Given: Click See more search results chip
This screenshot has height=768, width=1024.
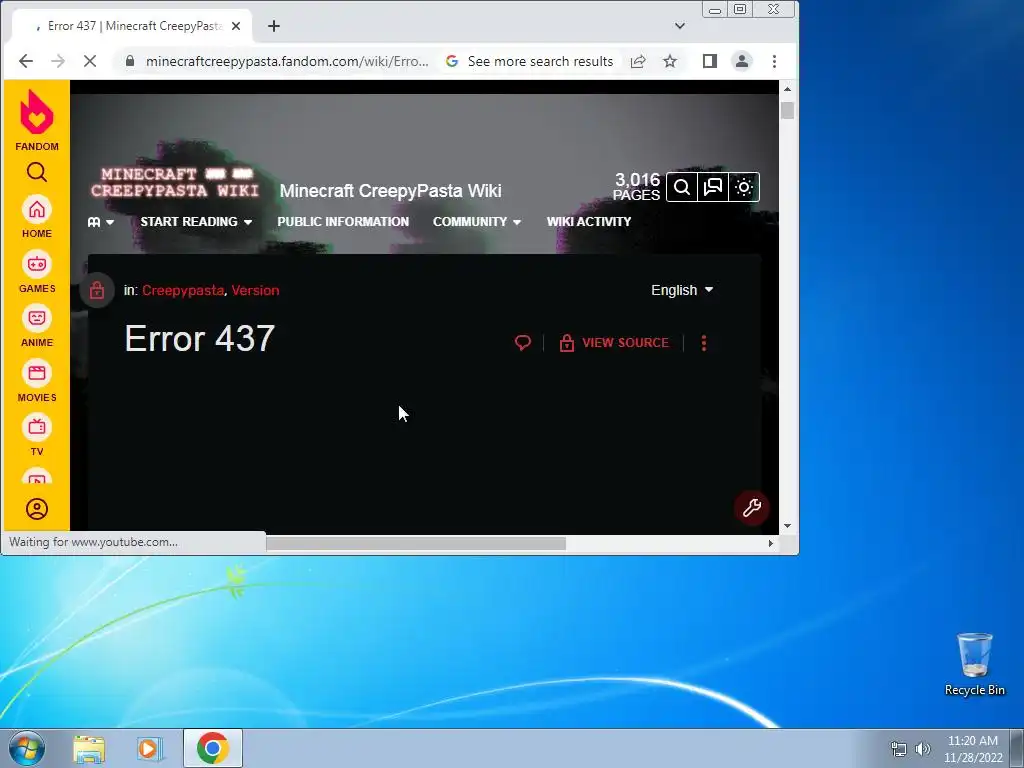Looking at the screenshot, I should [530, 61].
